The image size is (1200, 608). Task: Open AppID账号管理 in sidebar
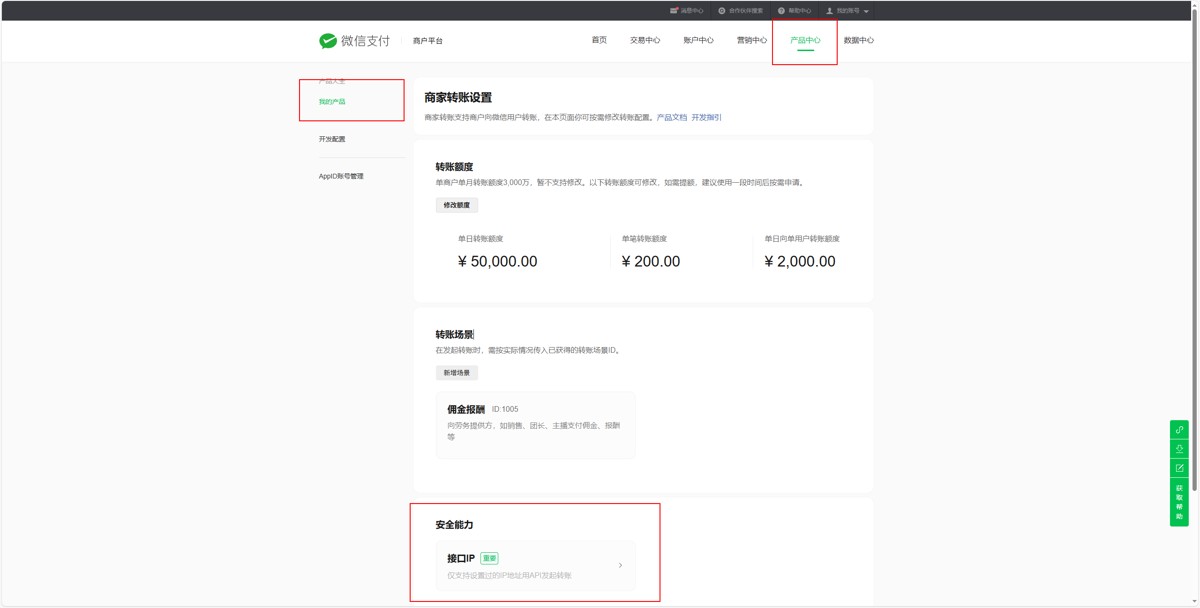341,176
